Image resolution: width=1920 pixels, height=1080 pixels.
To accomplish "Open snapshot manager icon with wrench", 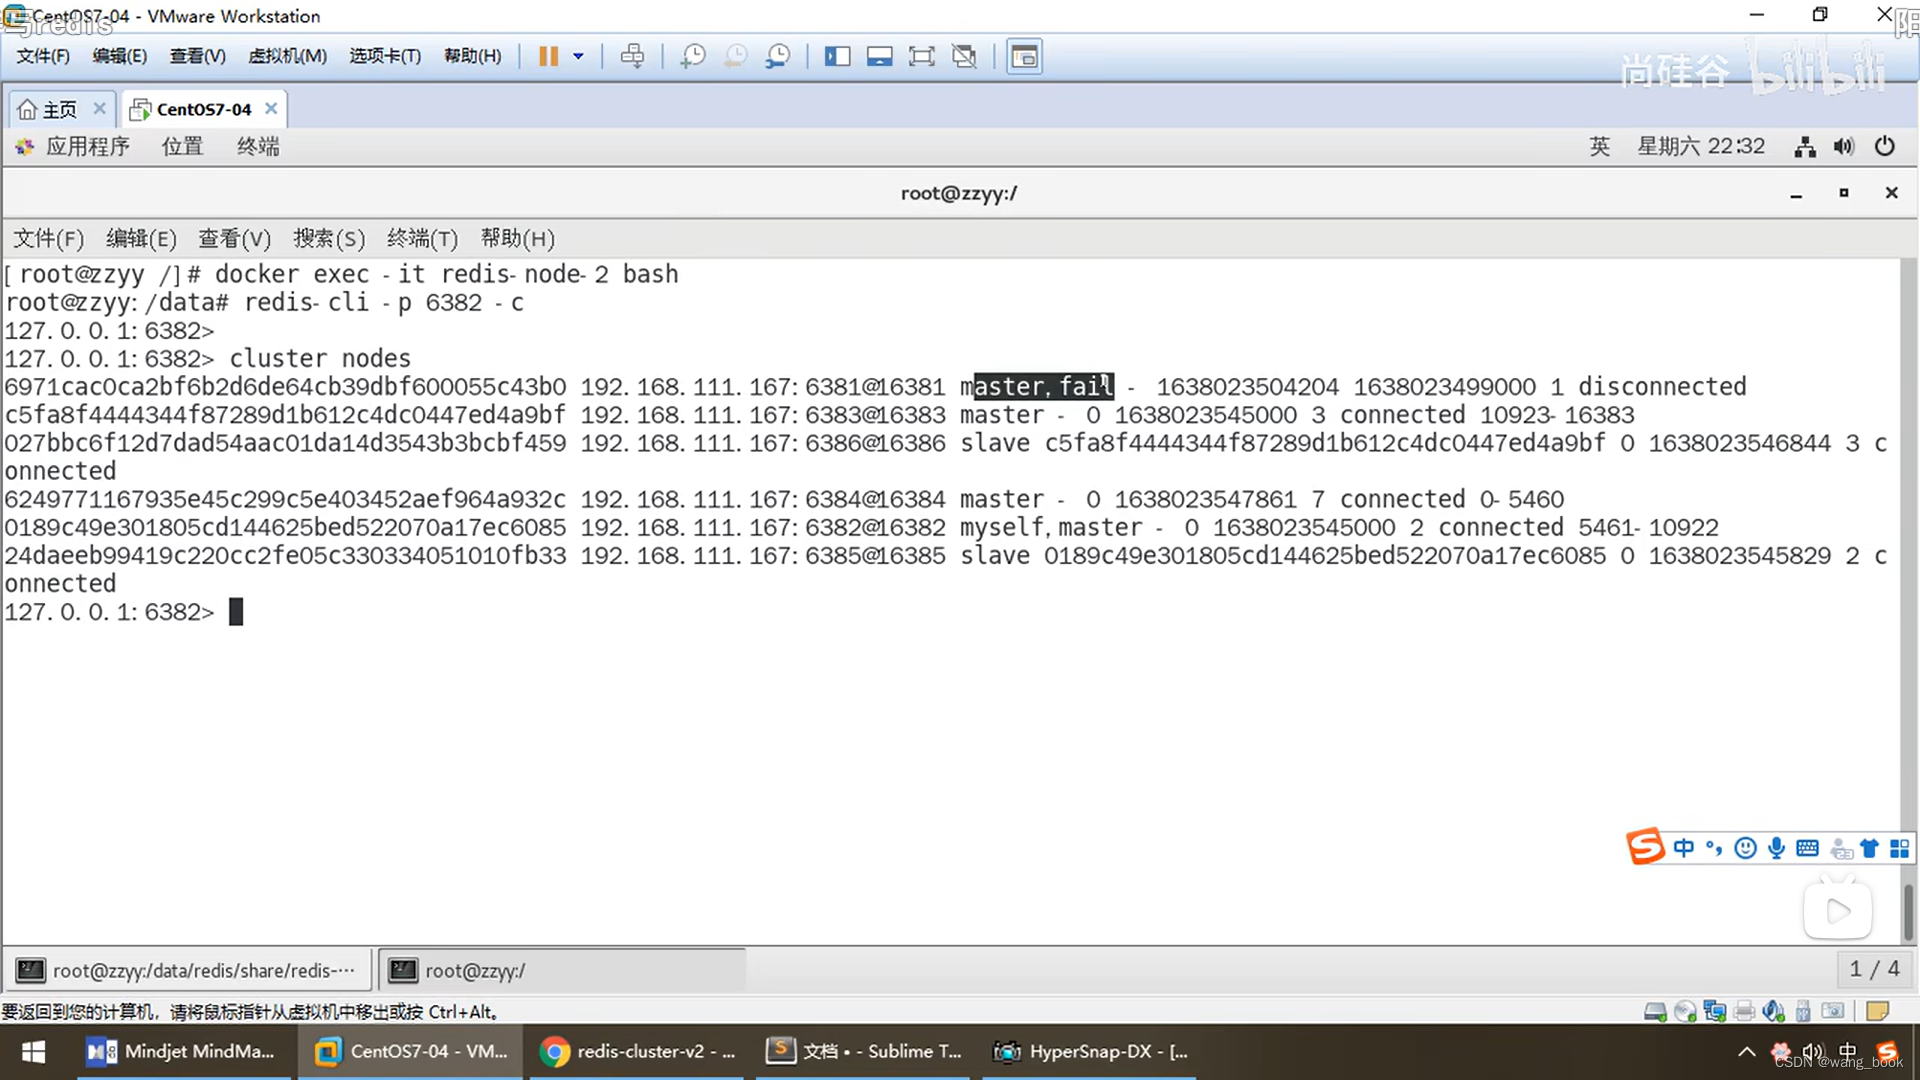I will (778, 56).
